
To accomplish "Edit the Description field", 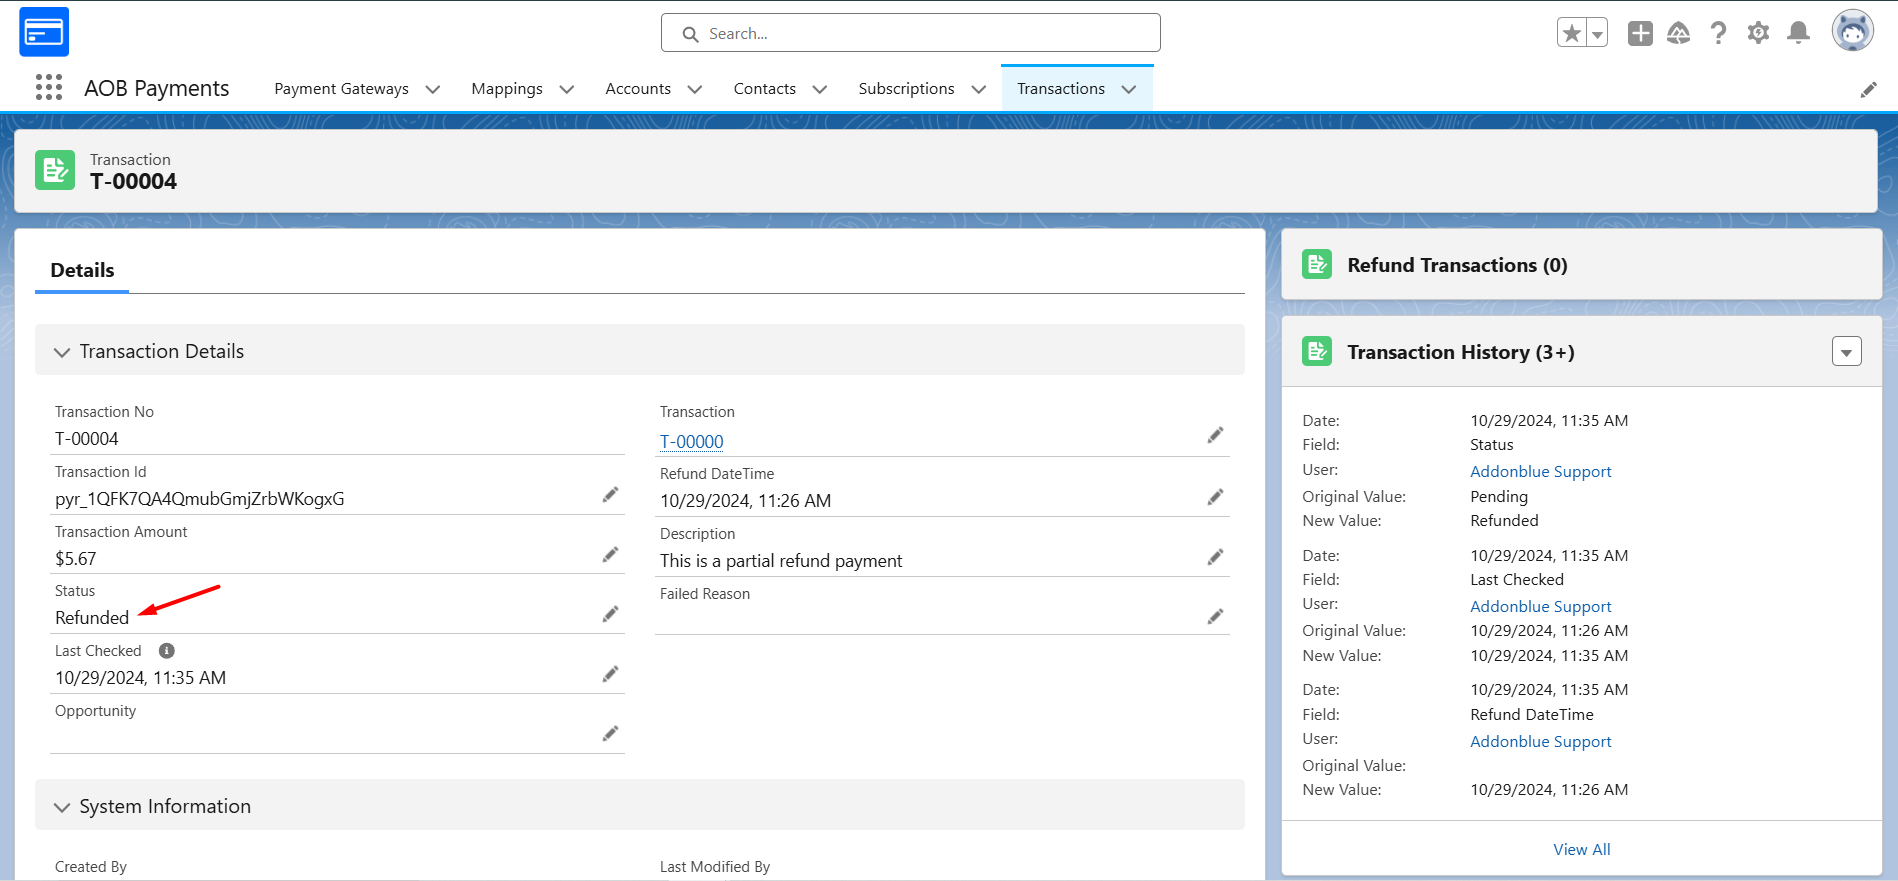I will 1215,557.
